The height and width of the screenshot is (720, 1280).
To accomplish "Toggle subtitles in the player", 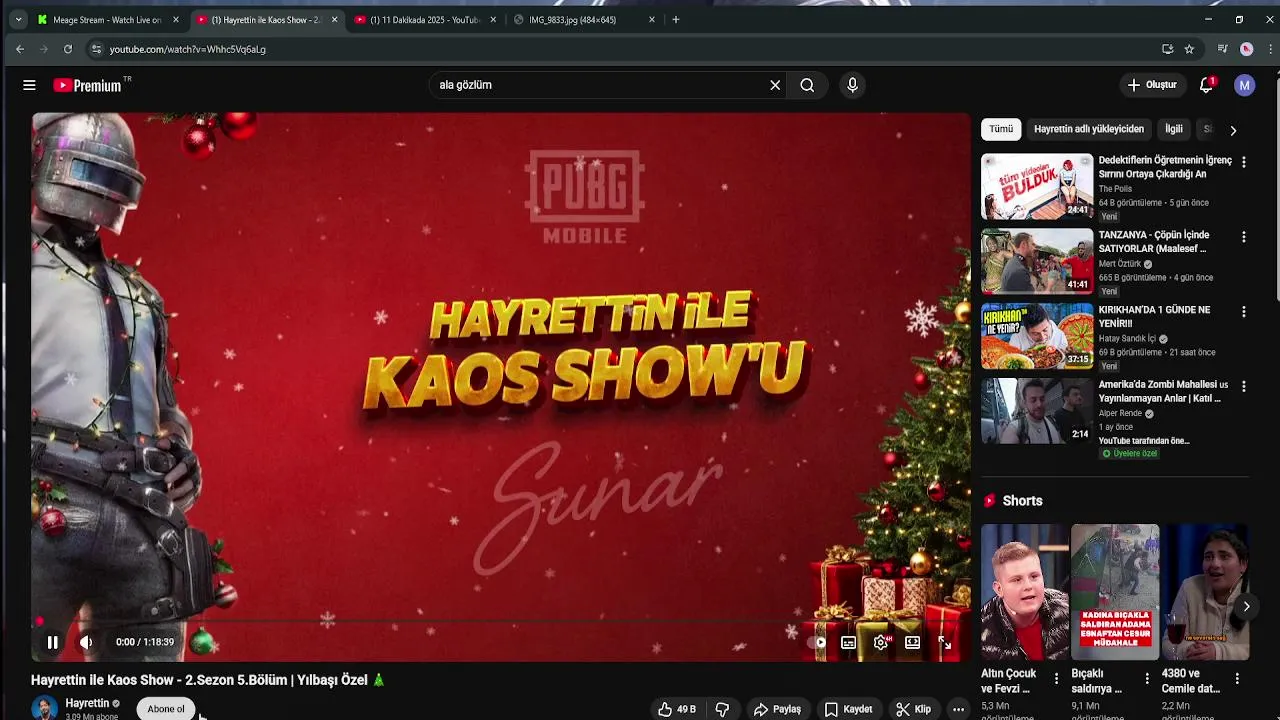I will (848, 642).
